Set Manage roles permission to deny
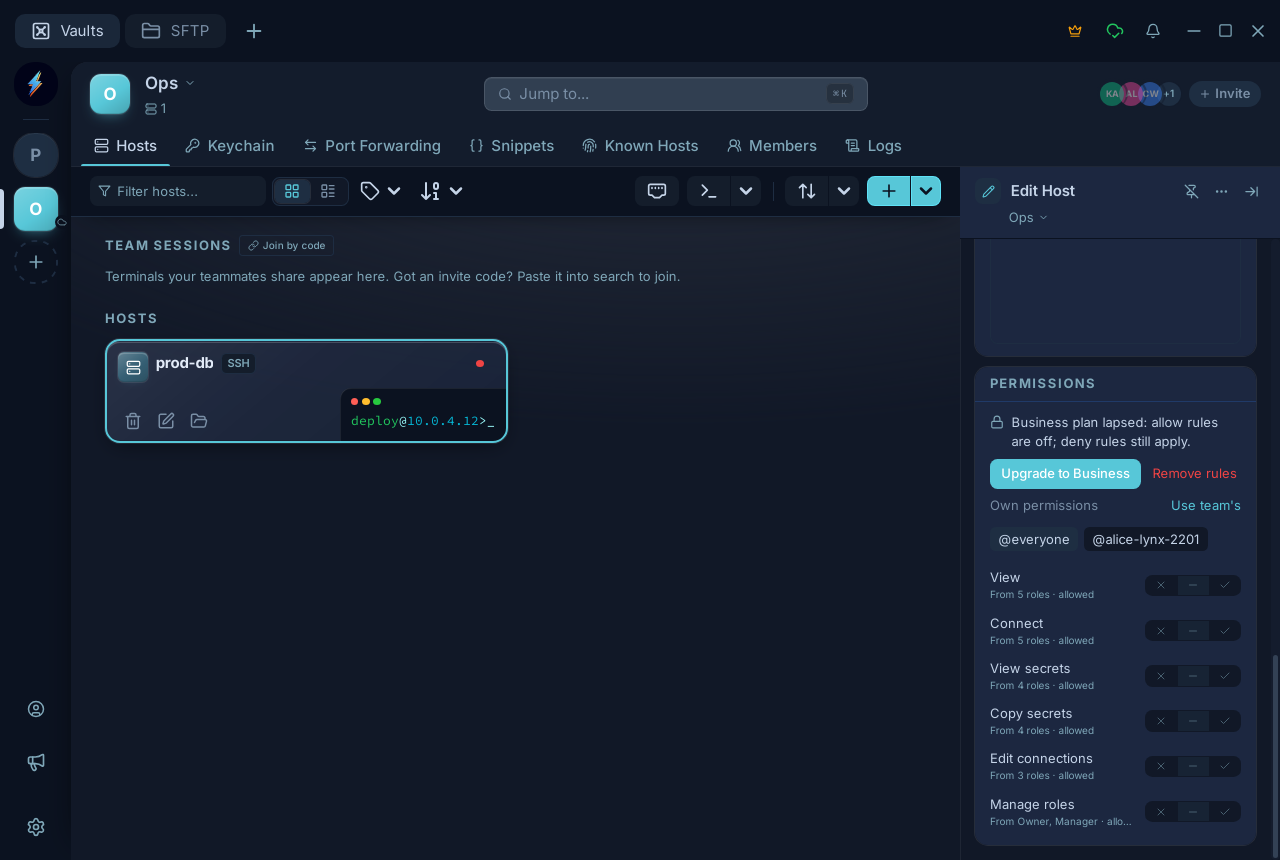Viewport: 1280px width, 860px height. [x=1161, y=812]
